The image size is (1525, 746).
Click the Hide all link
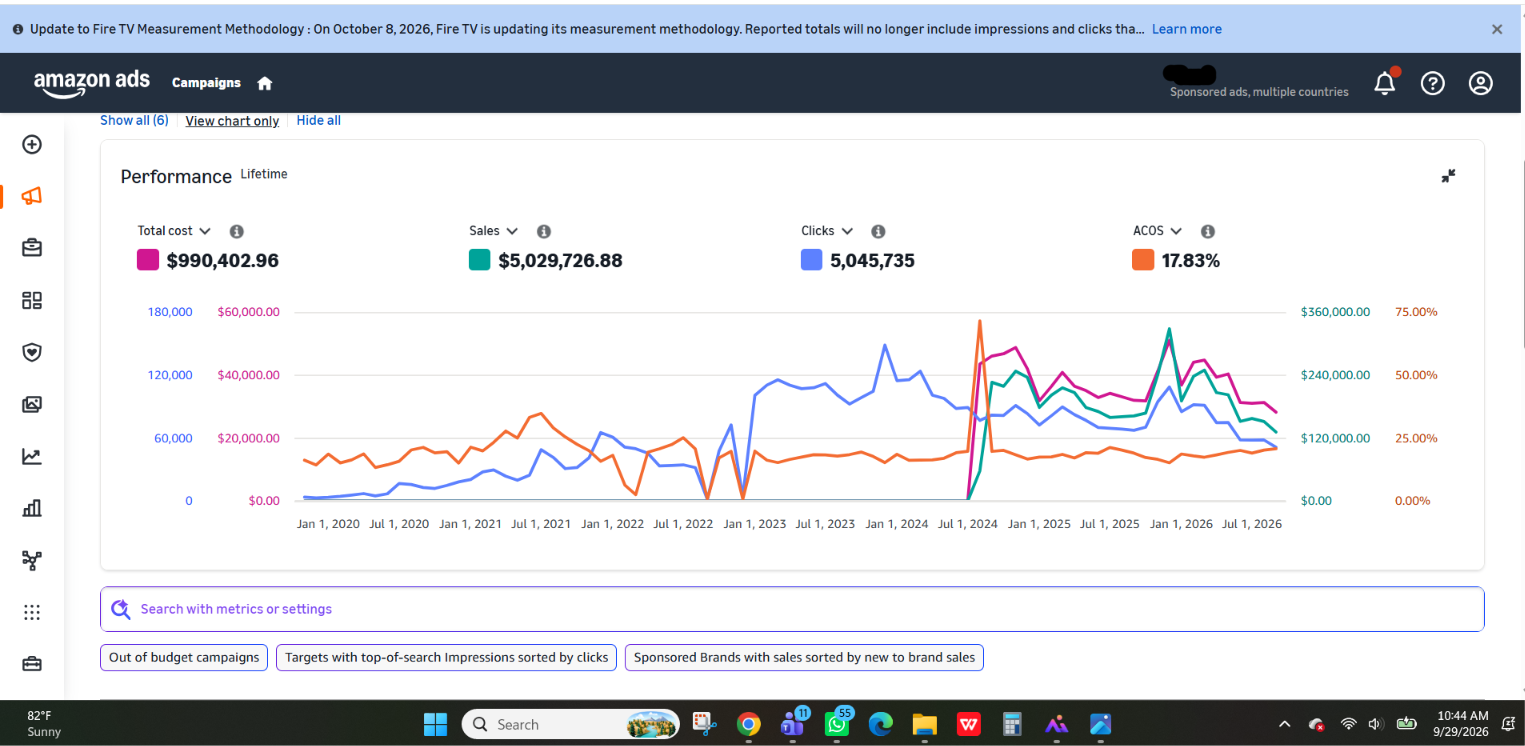(x=319, y=120)
